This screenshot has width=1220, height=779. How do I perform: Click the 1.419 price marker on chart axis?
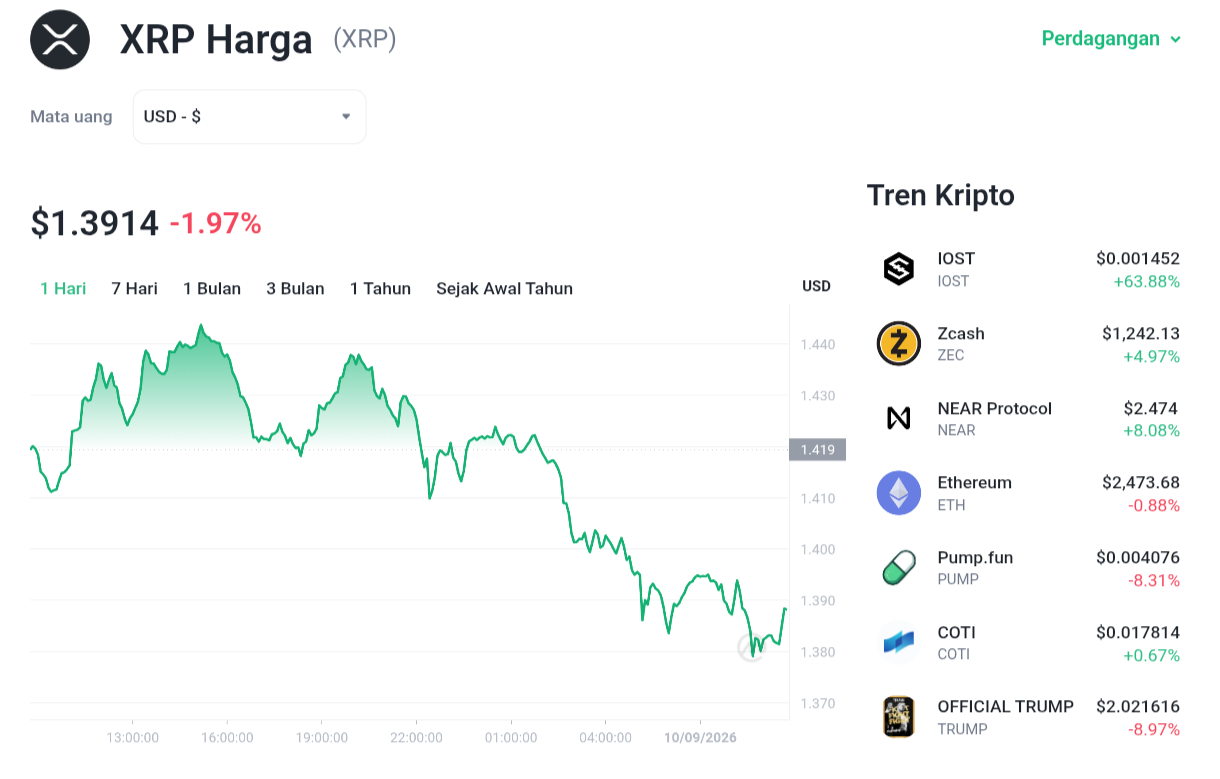coord(817,449)
